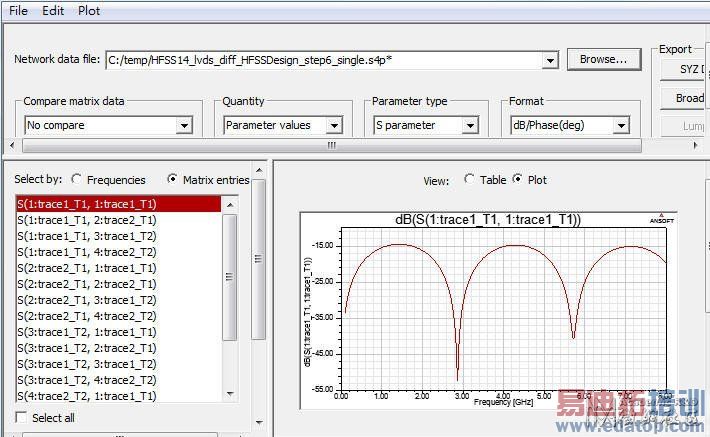Click the left panel outer scrollbar thumb
This screenshot has width=710, height=437.
259,259
